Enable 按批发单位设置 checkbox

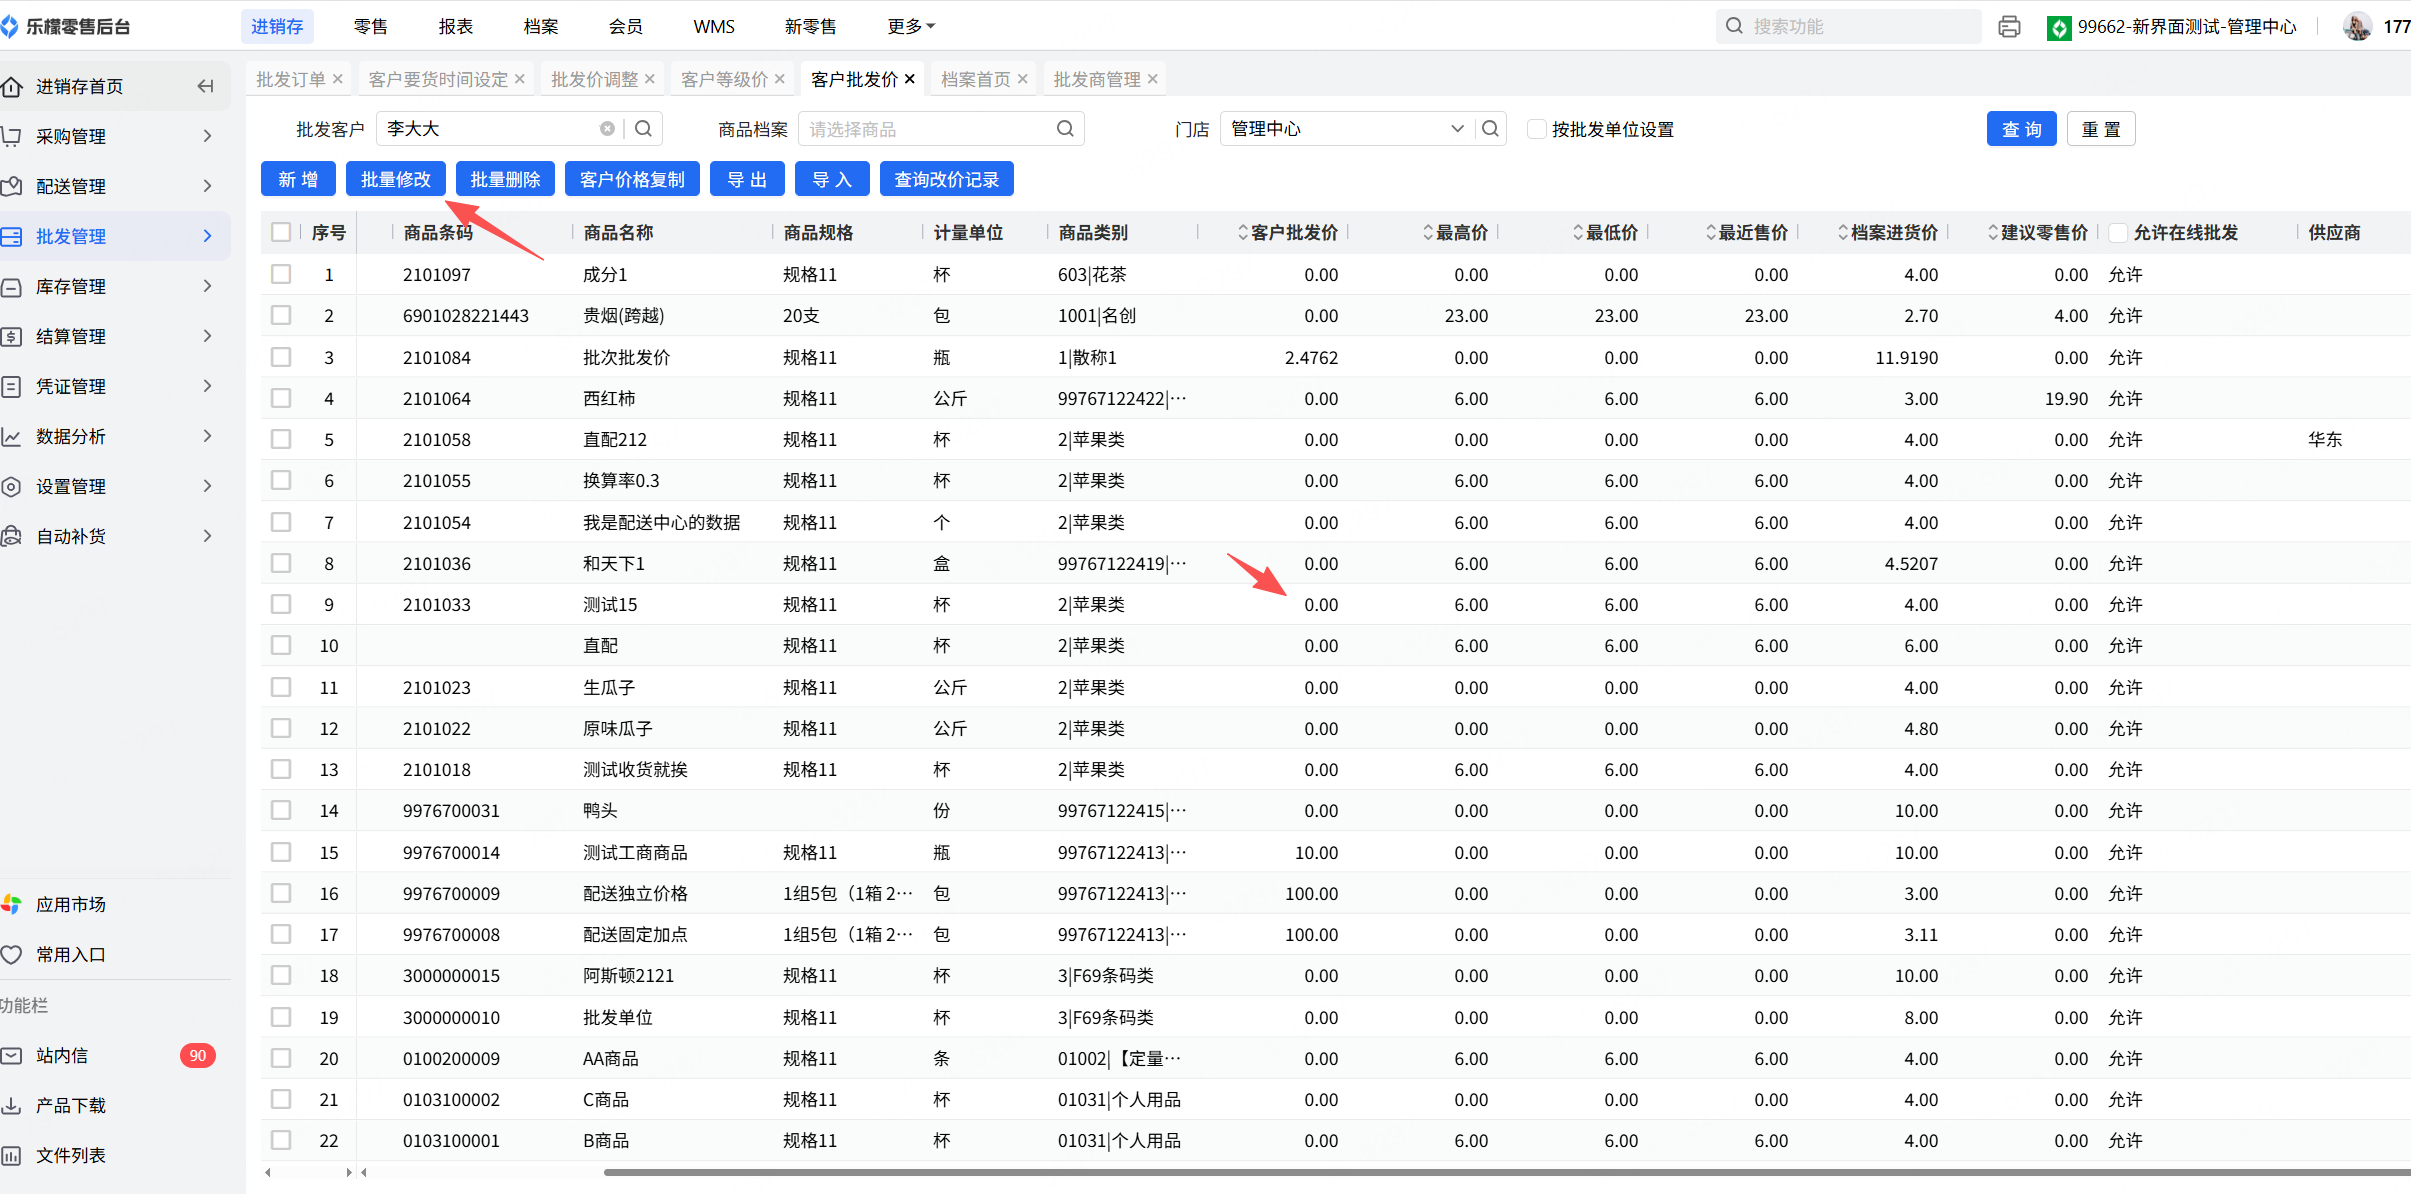pyautogui.click(x=1537, y=129)
